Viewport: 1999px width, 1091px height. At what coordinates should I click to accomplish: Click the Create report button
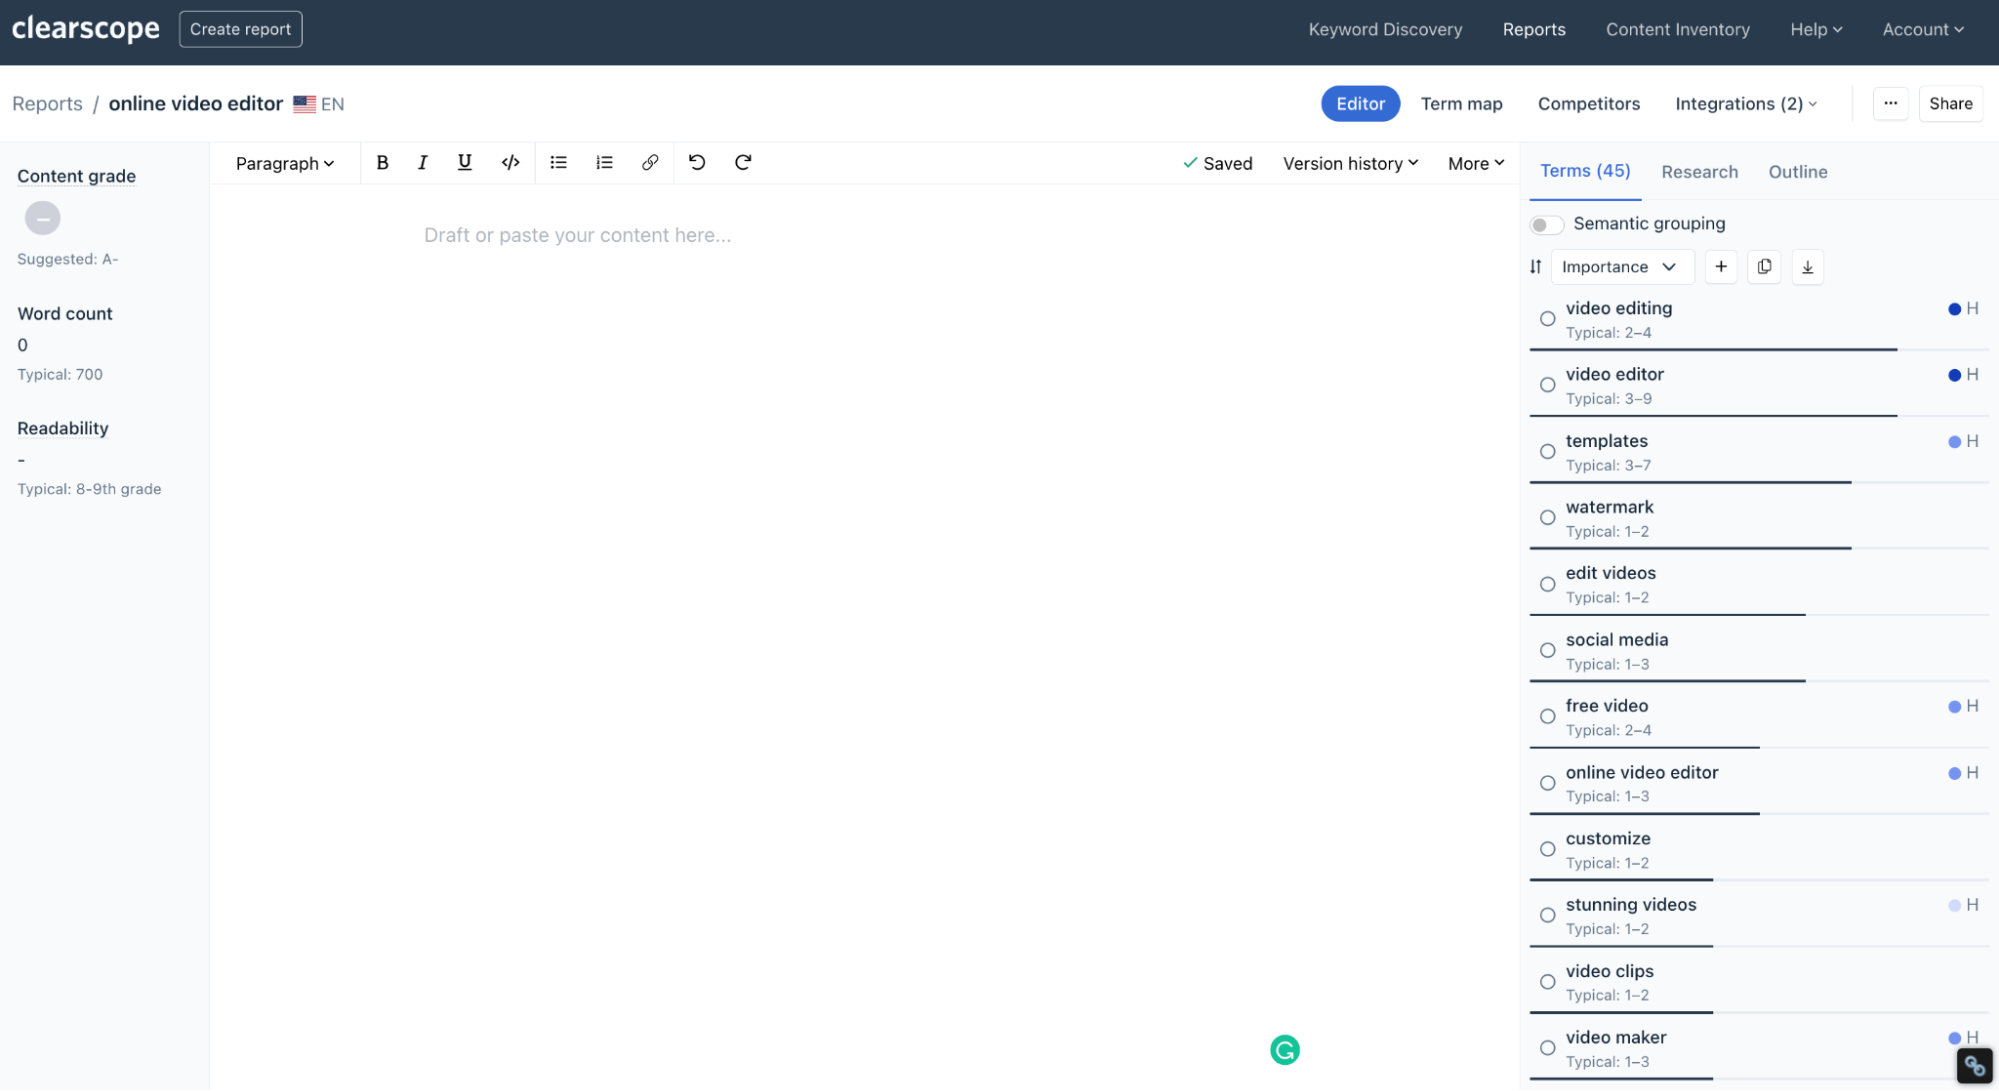(240, 29)
